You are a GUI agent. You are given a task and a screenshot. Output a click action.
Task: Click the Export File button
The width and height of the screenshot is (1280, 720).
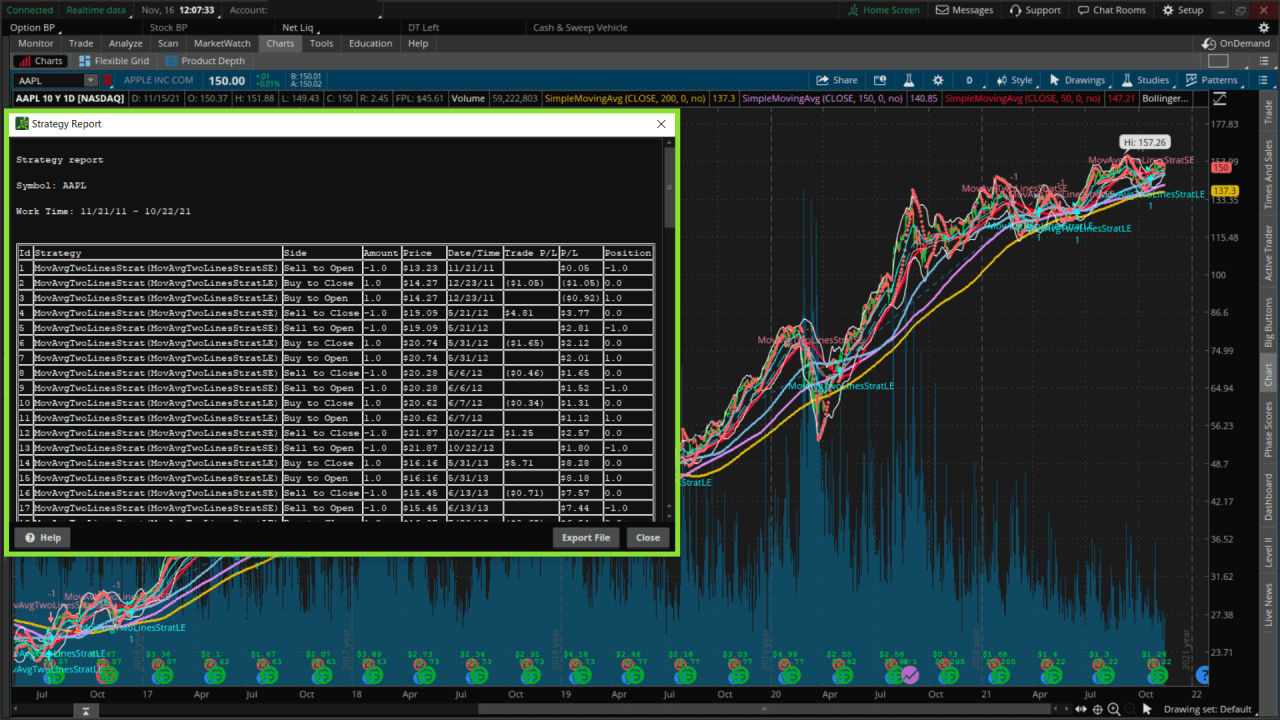(x=586, y=537)
